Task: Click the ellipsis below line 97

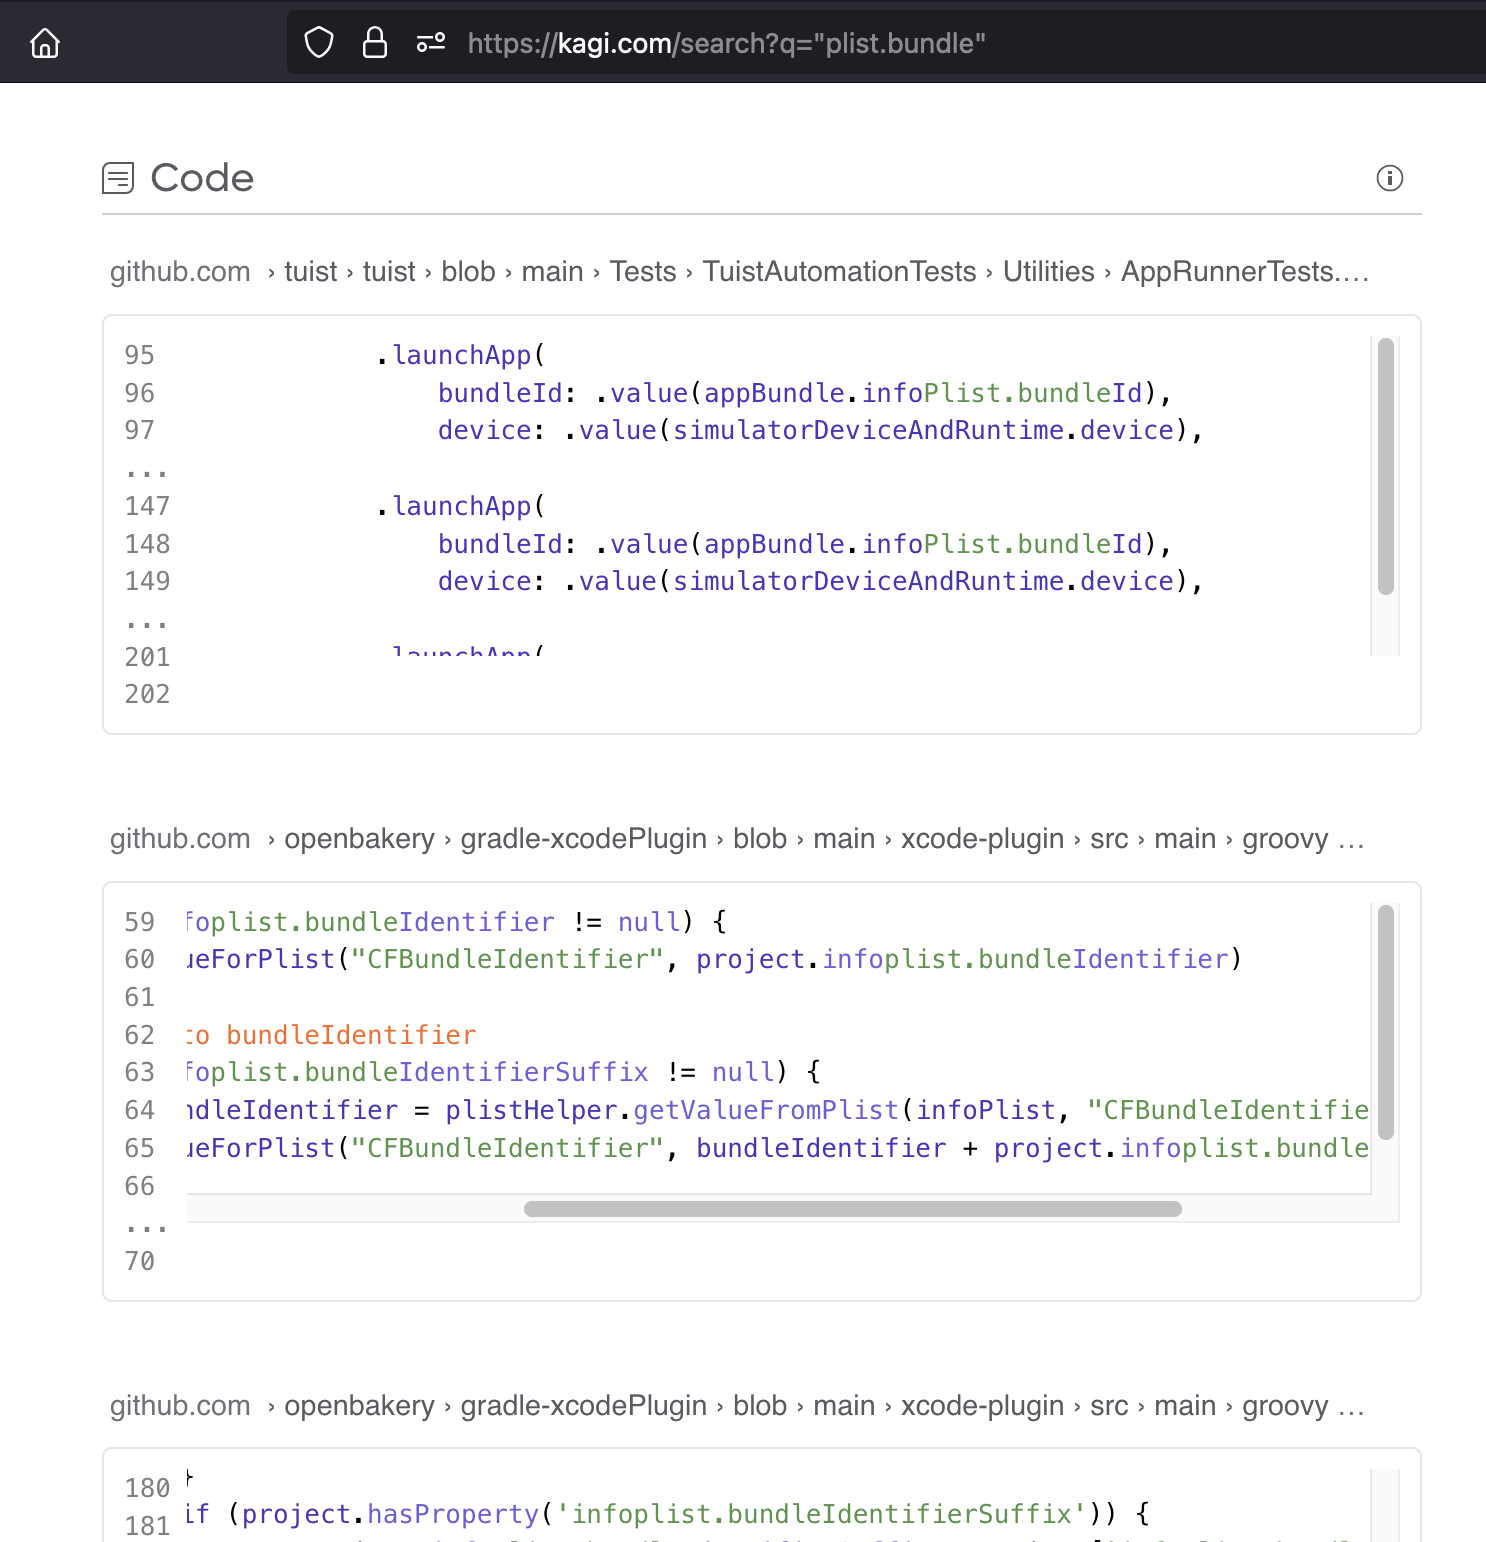Action: [x=146, y=470]
